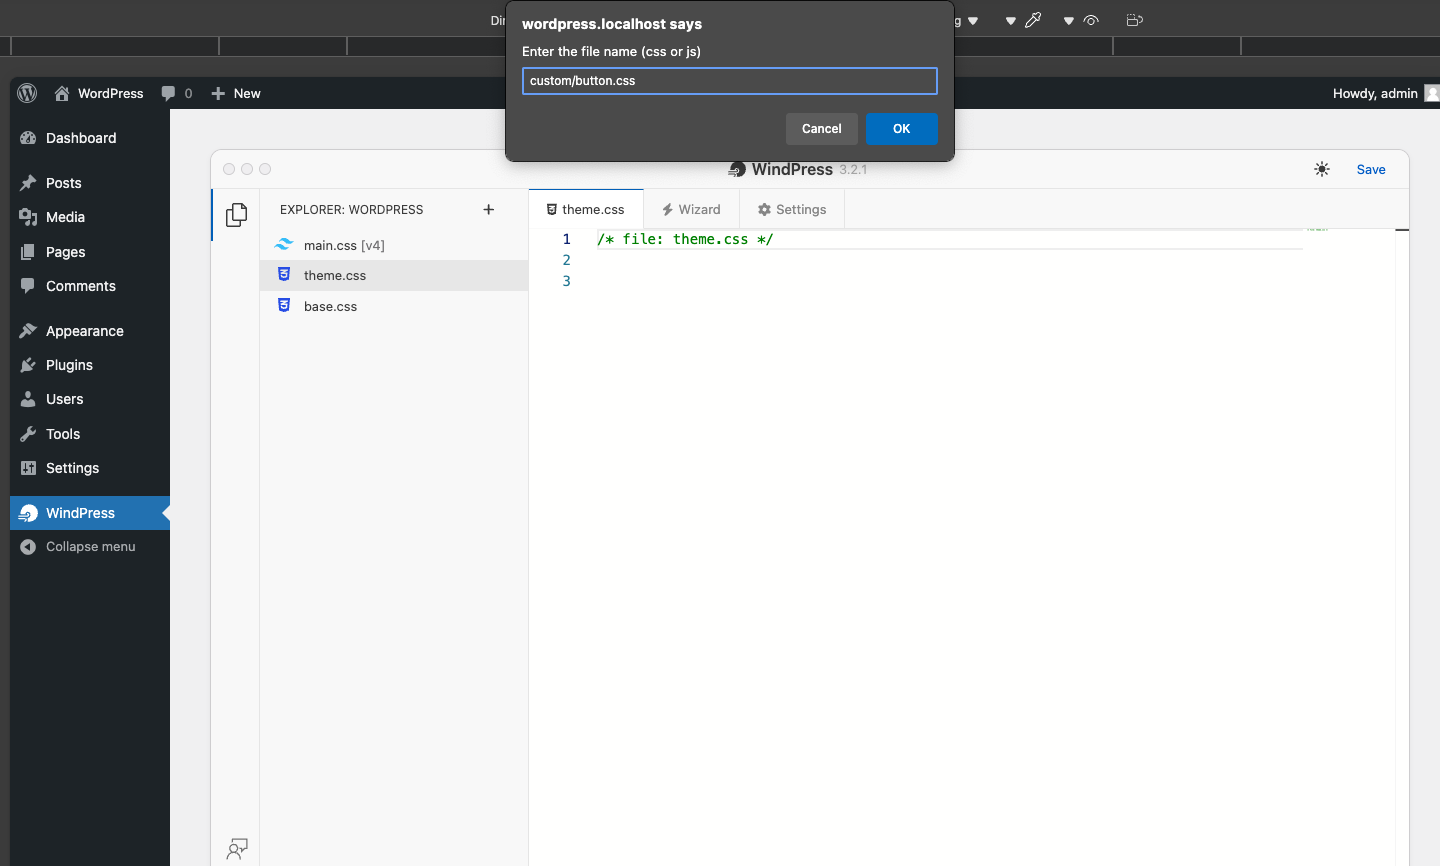Select base.css in the file explorer
This screenshot has height=866, width=1440.
click(x=330, y=306)
